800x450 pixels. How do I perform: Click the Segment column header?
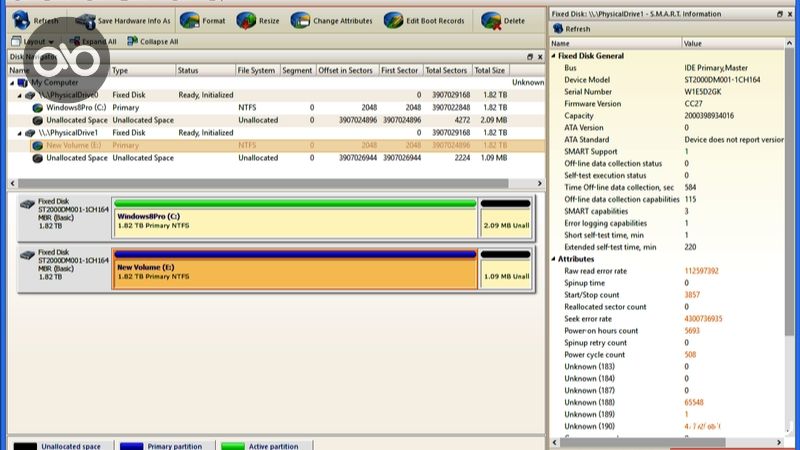298,70
